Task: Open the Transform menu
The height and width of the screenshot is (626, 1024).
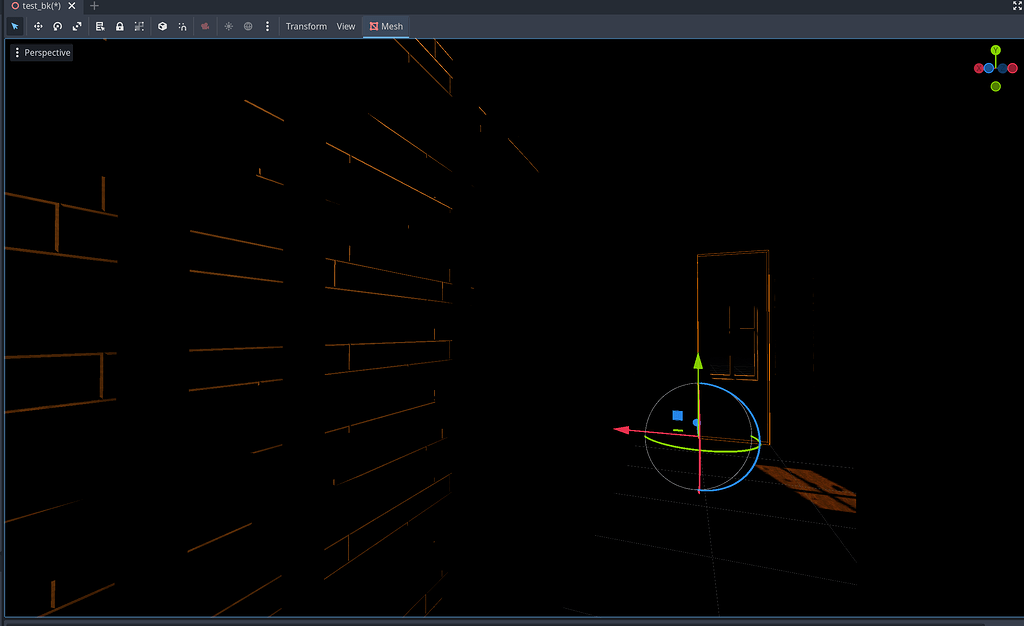Action: pos(306,26)
